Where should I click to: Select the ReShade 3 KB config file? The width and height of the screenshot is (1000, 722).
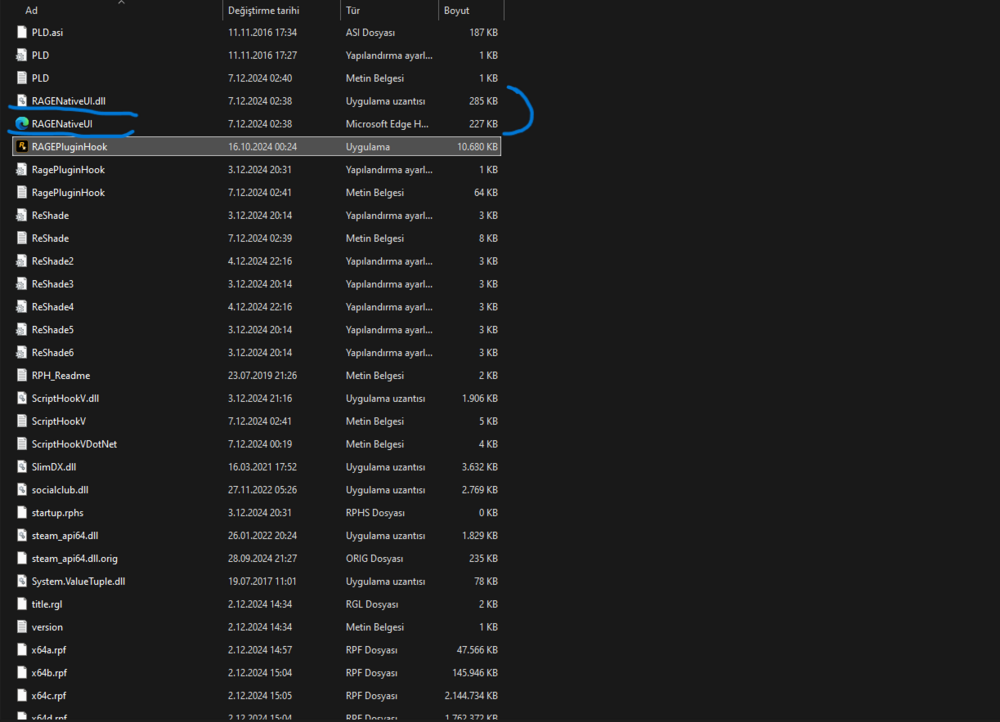tap(256, 216)
